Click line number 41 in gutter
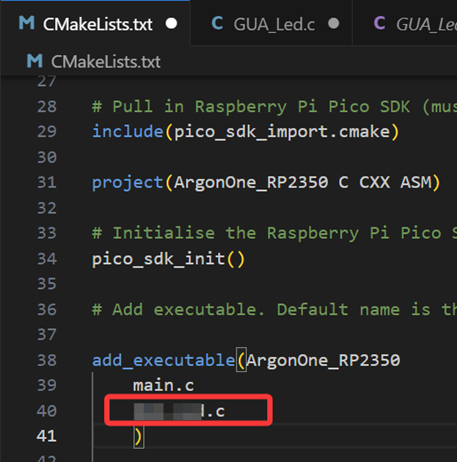457x462 pixels. (x=47, y=436)
